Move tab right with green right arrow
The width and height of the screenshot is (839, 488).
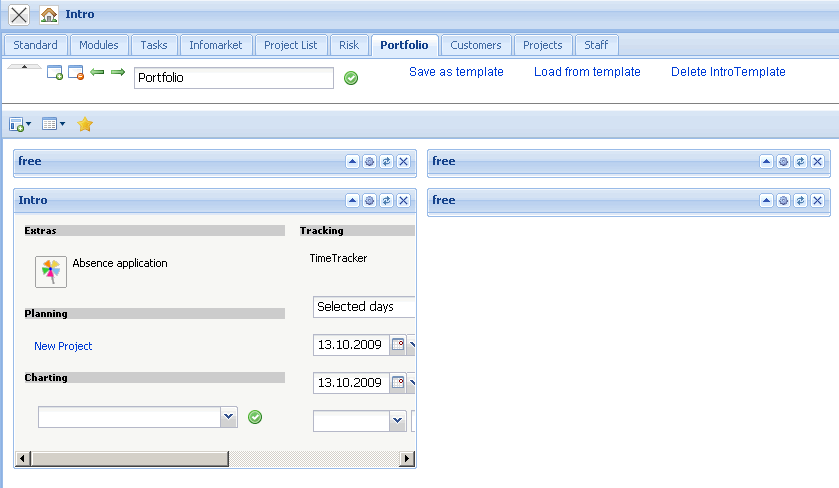(x=118, y=72)
